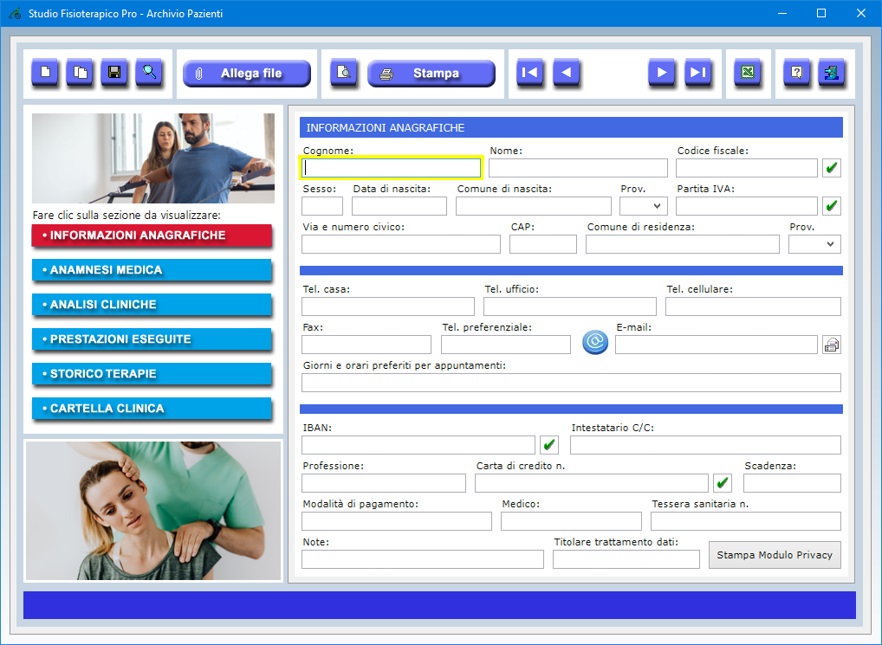Click the Tel. preferenziale field
The height and width of the screenshot is (645, 882).
coord(506,345)
